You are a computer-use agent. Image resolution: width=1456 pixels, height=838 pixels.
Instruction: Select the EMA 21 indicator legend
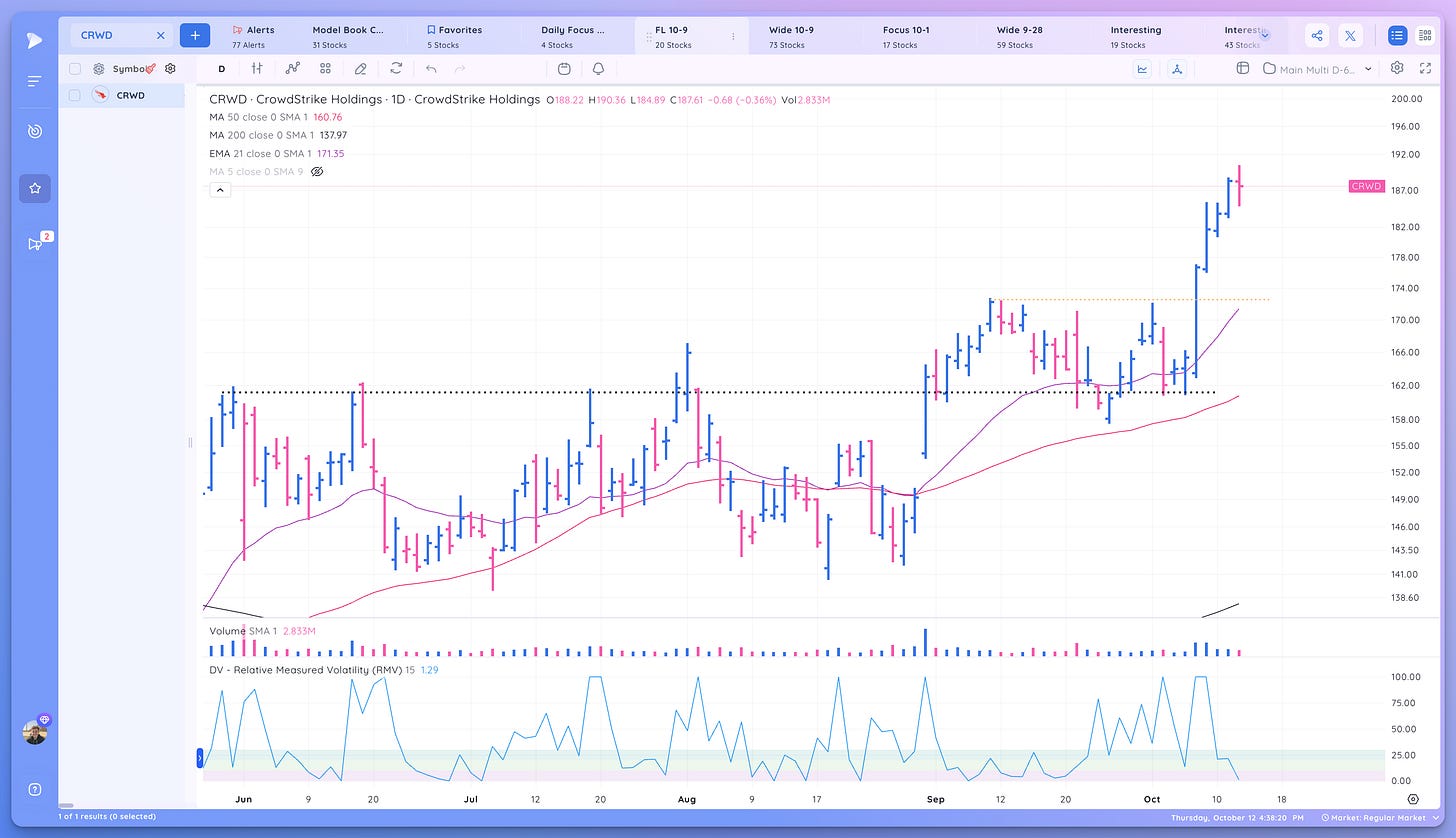point(277,154)
